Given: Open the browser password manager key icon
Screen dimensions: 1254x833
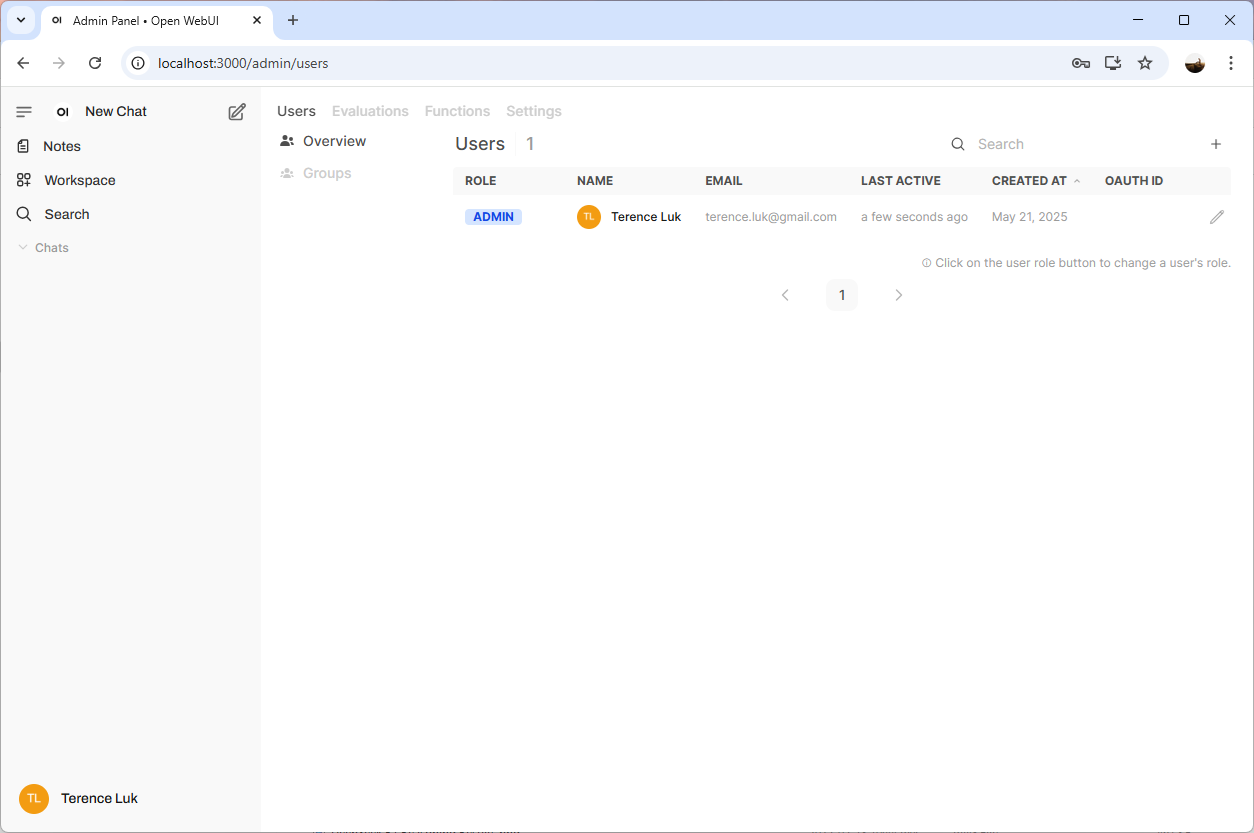Looking at the screenshot, I should coord(1080,63).
